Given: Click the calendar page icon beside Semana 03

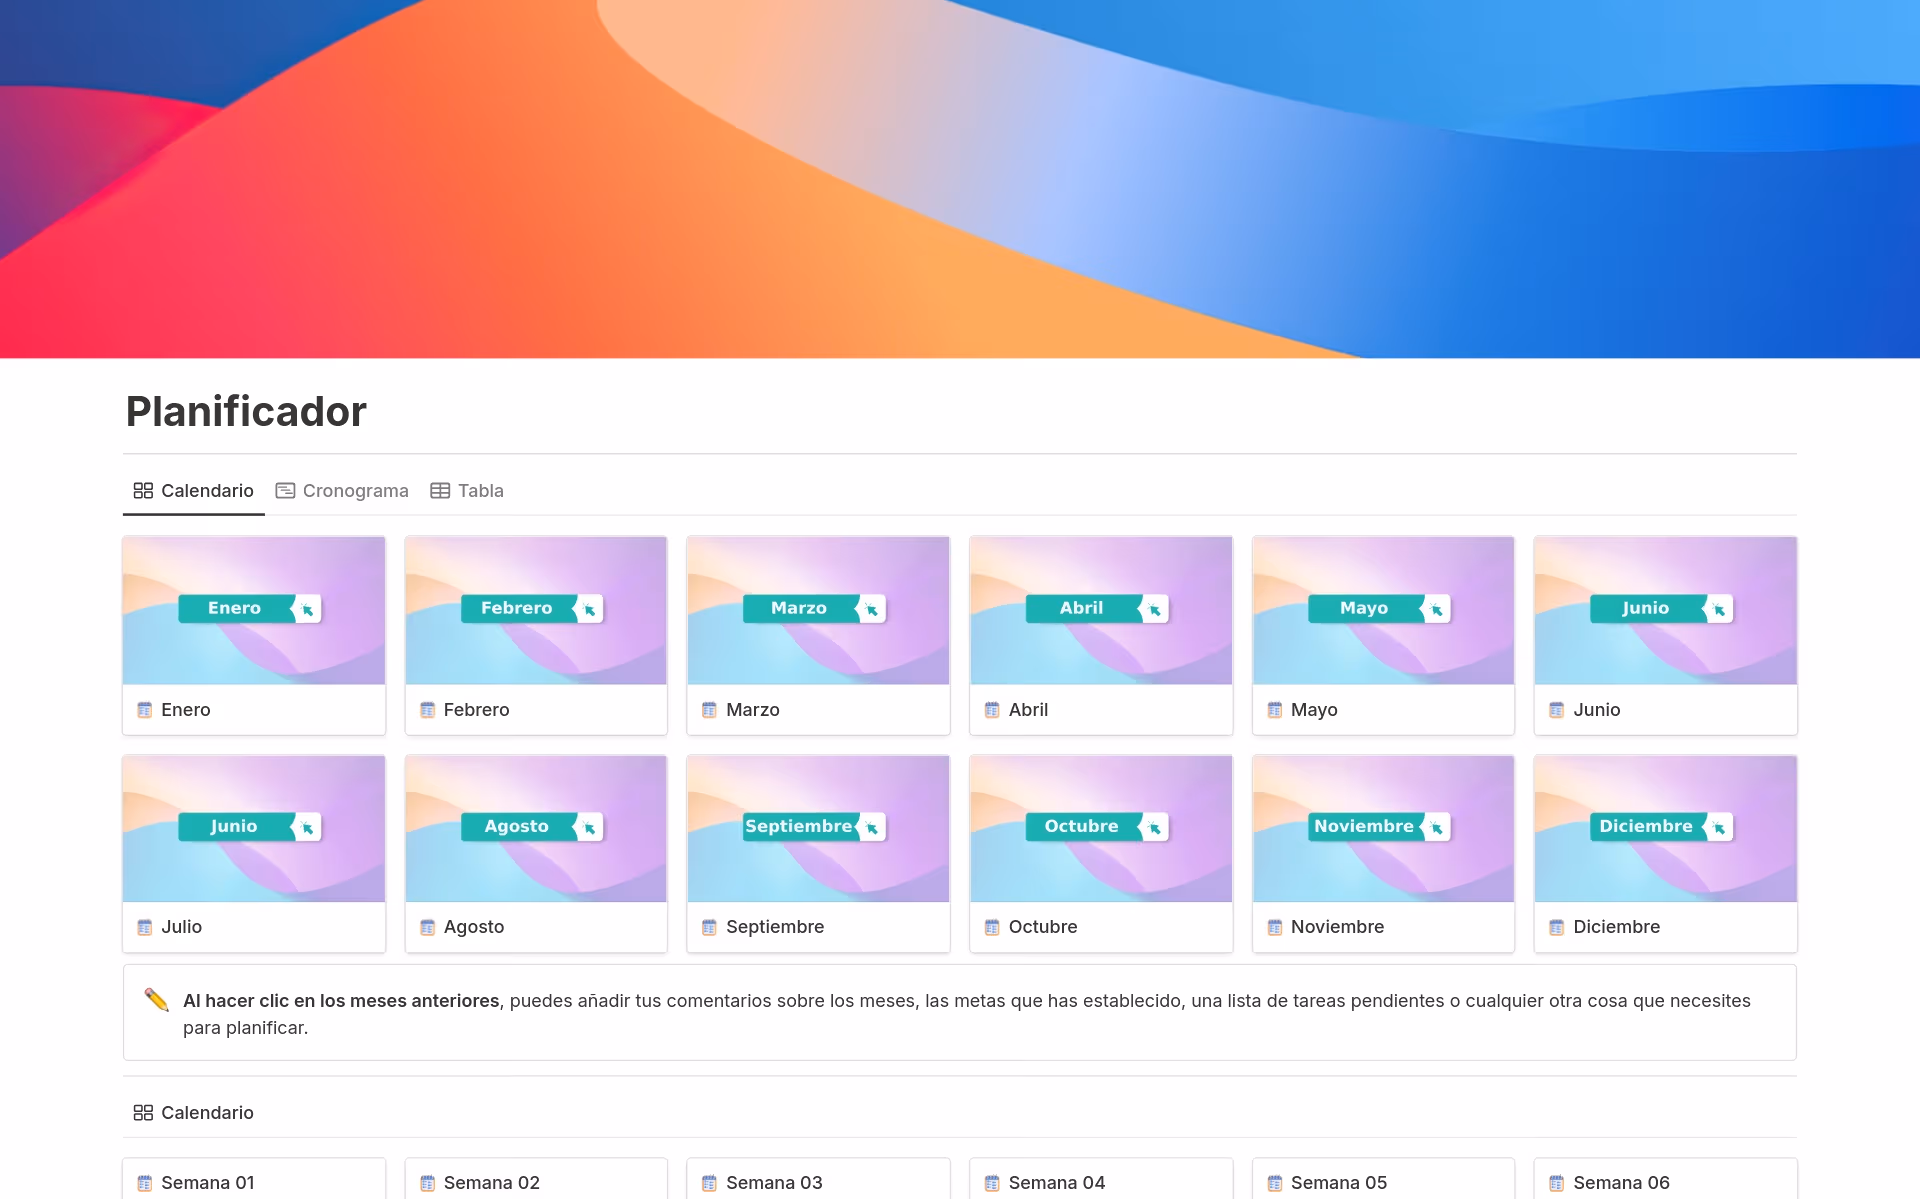Looking at the screenshot, I should (x=709, y=1183).
